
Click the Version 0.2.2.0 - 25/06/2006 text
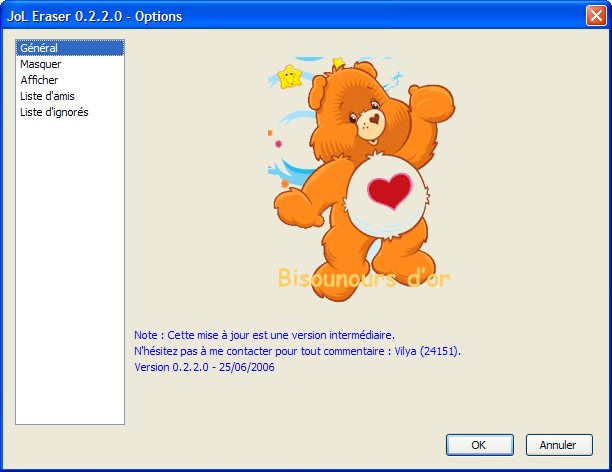tap(204, 367)
